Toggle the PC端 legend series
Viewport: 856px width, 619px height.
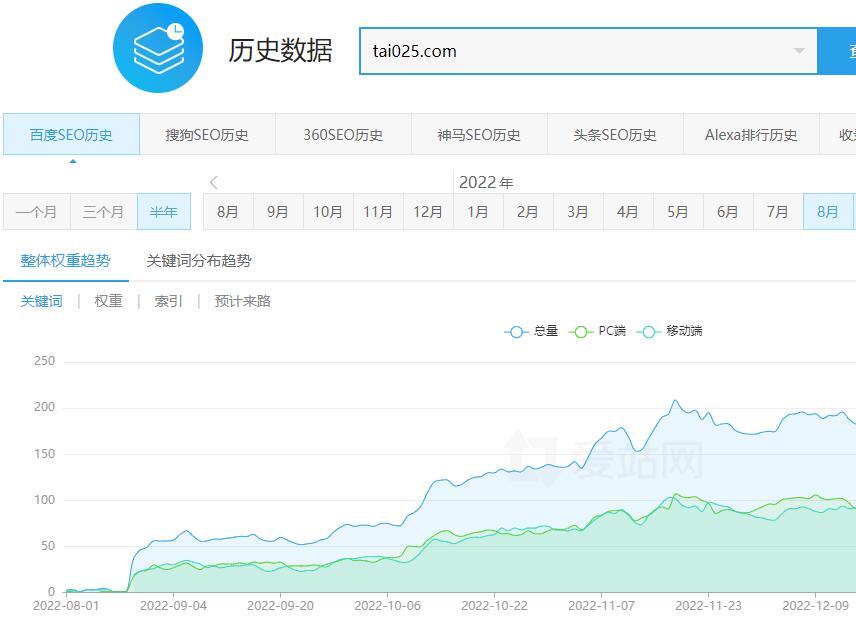click(598, 331)
